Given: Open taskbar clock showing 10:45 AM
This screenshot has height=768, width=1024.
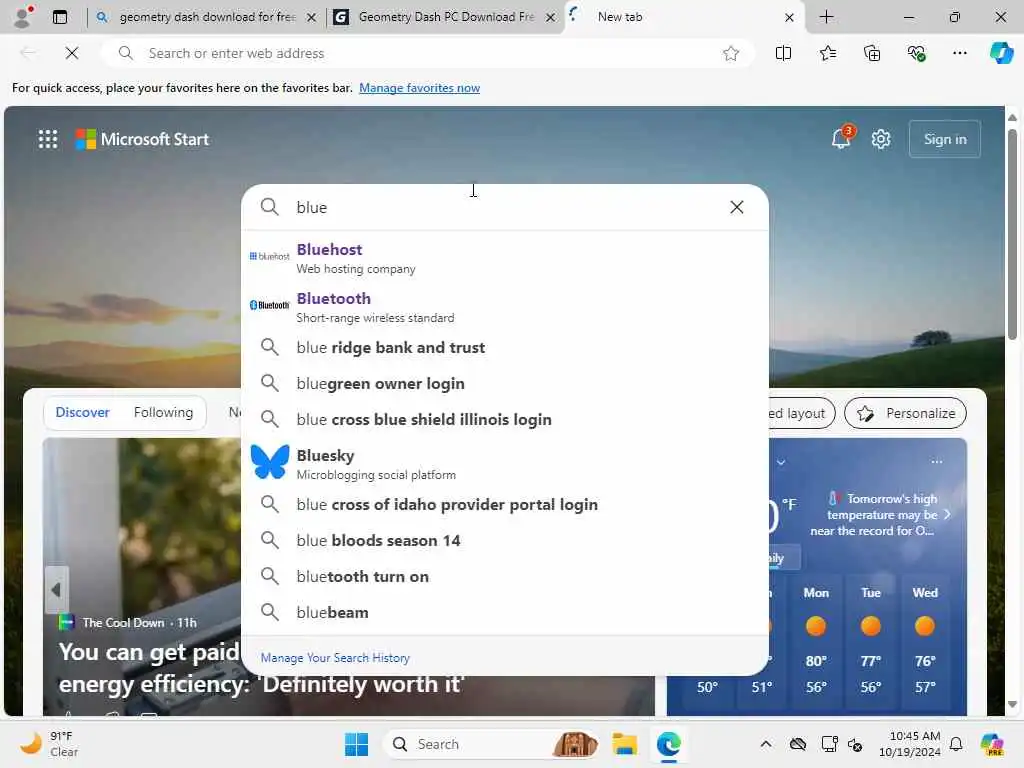Looking at the screenshot, I should [x=909, y=744].
